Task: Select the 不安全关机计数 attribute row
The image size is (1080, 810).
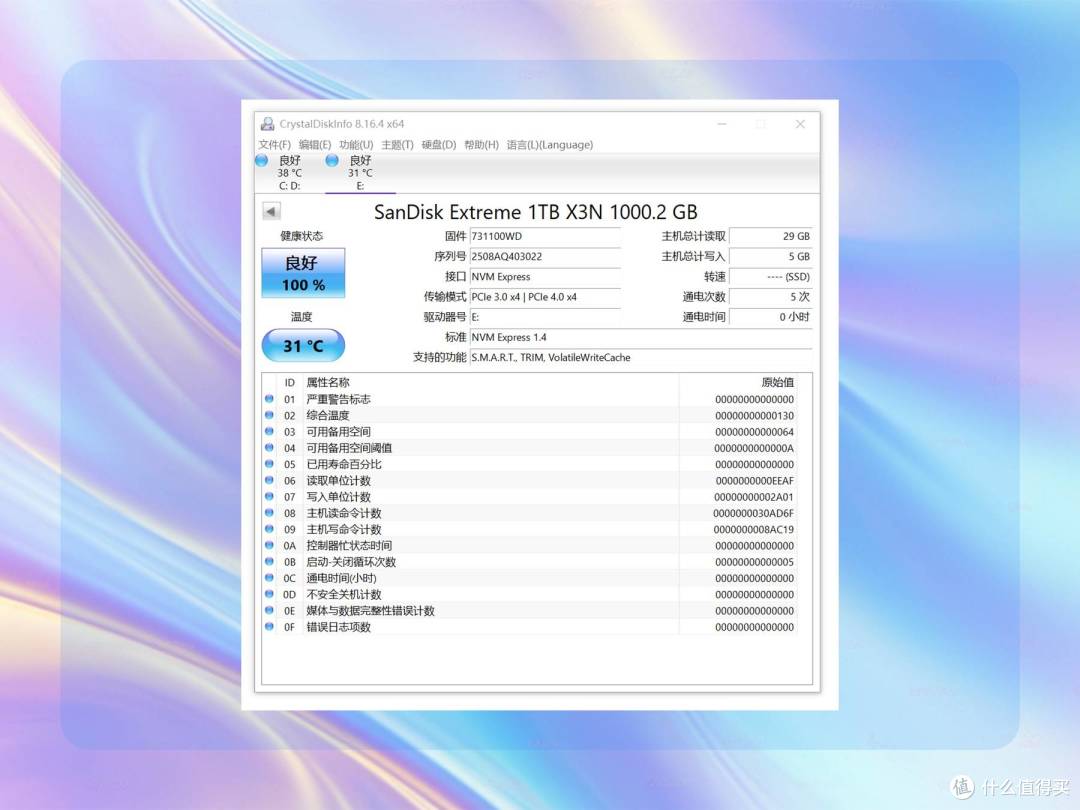Action: [x=530, y=594]
